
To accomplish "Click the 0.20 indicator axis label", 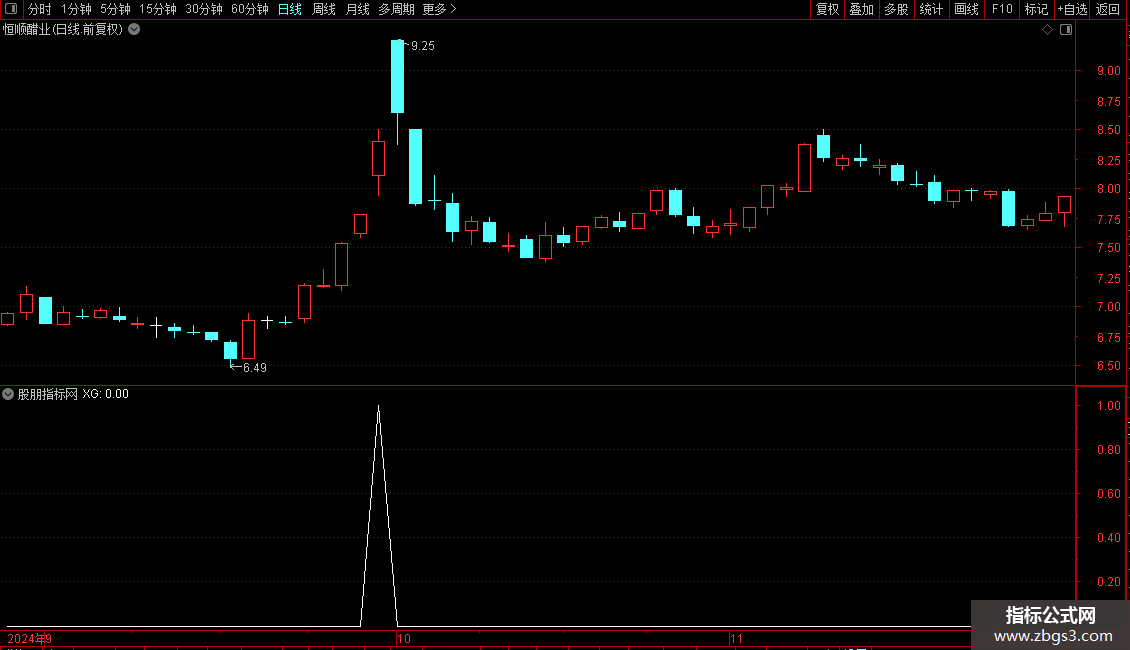I will (1108, 582).
